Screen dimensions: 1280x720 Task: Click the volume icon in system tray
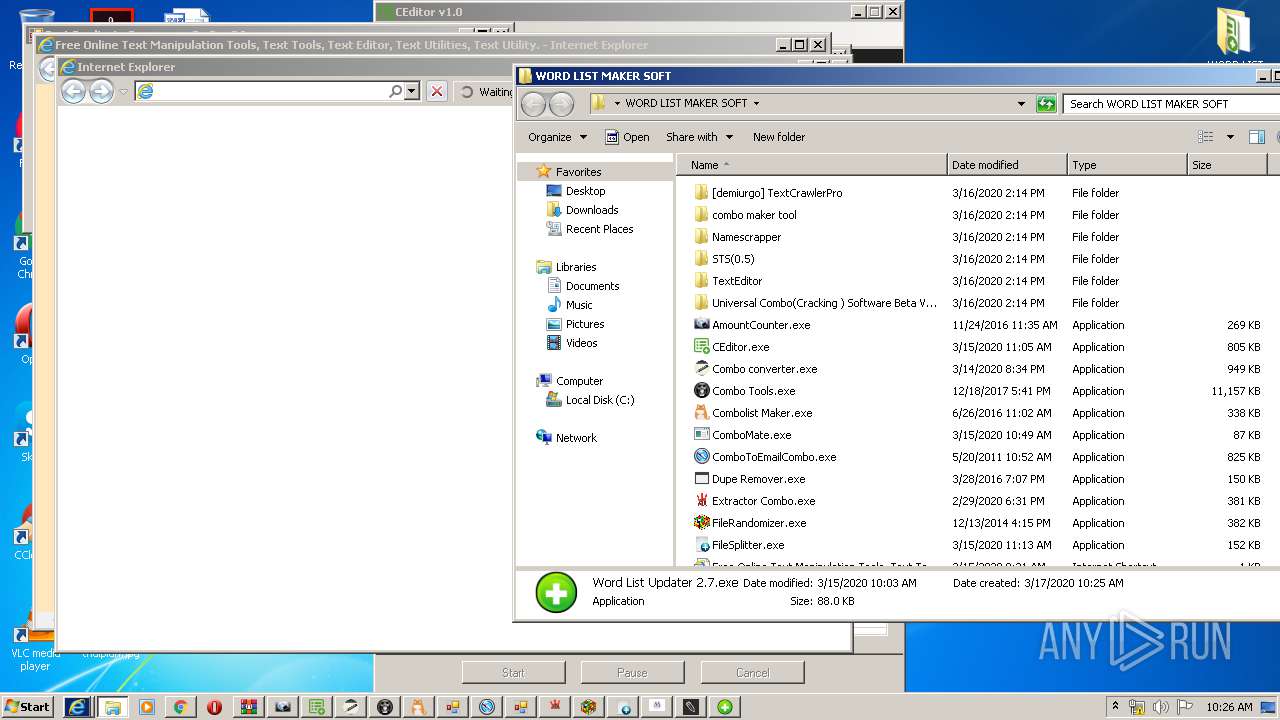click(x=1159, y=707)
